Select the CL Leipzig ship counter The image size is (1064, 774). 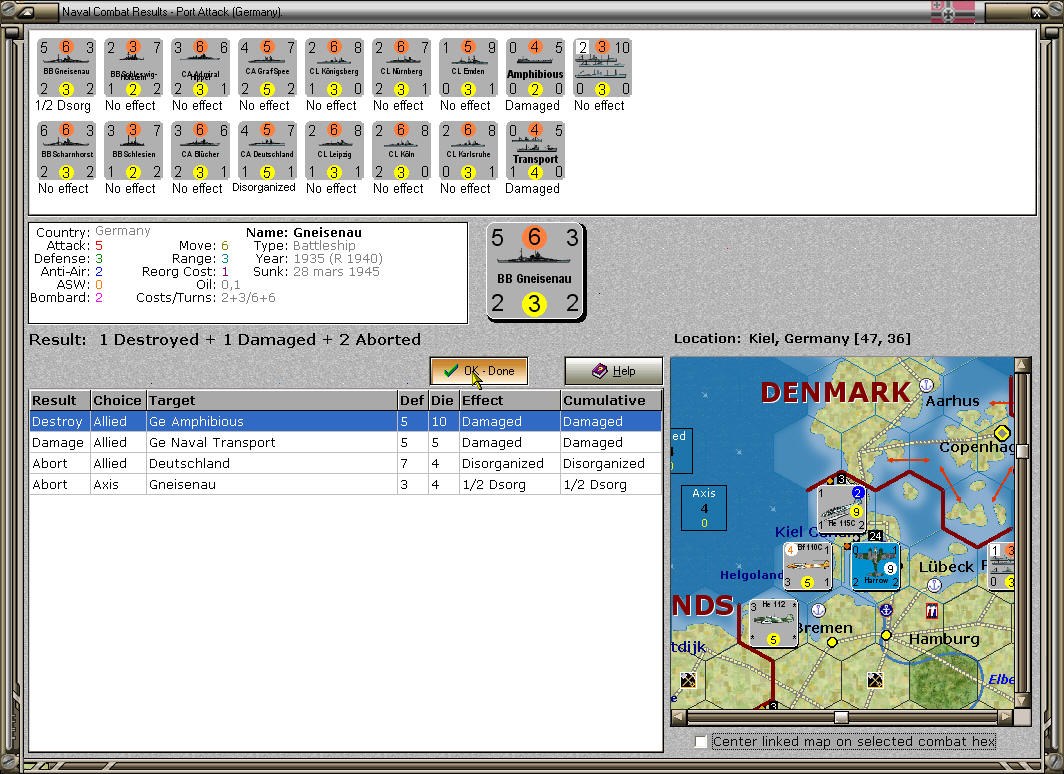click(x=334, y=151)
